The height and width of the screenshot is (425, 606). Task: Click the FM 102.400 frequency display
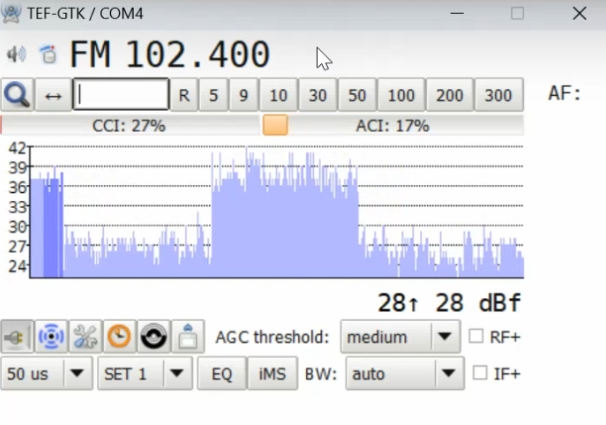pyautogui.click(x=169, y=54)
